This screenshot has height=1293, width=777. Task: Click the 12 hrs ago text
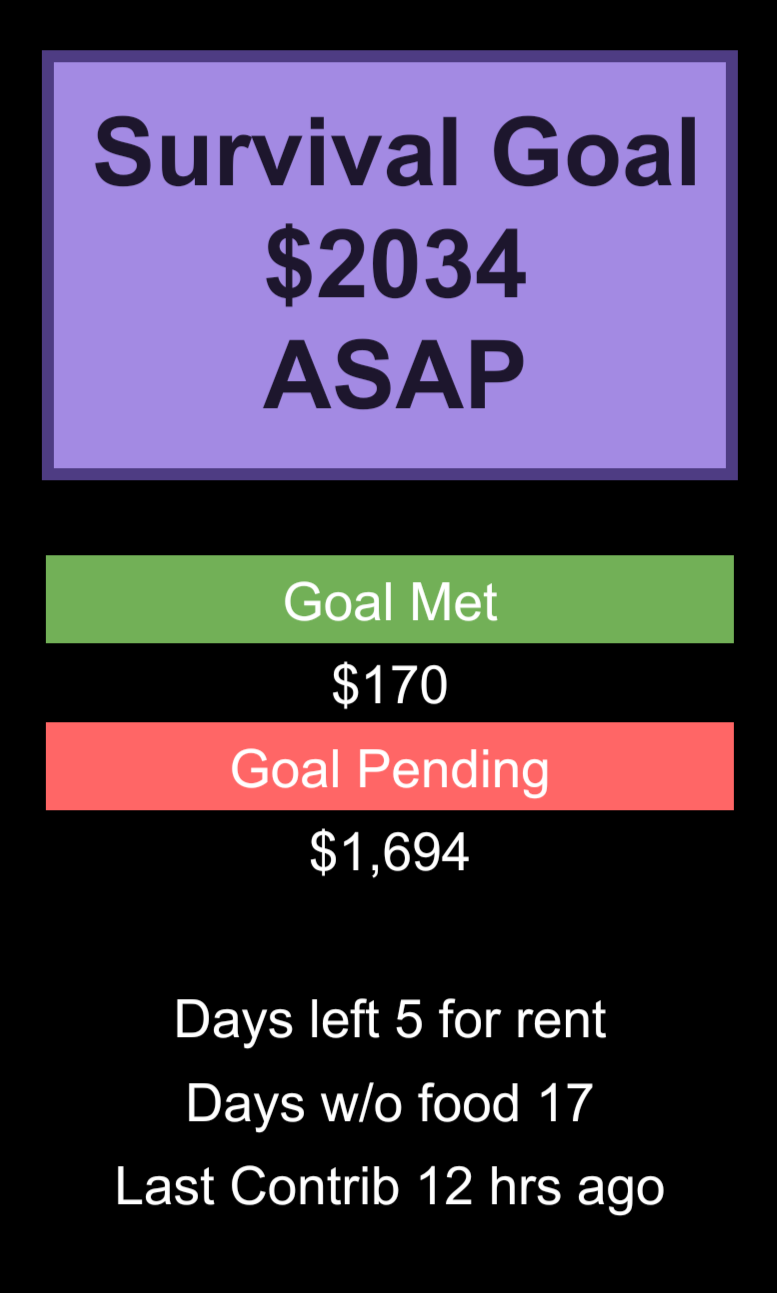point(541,1187)
